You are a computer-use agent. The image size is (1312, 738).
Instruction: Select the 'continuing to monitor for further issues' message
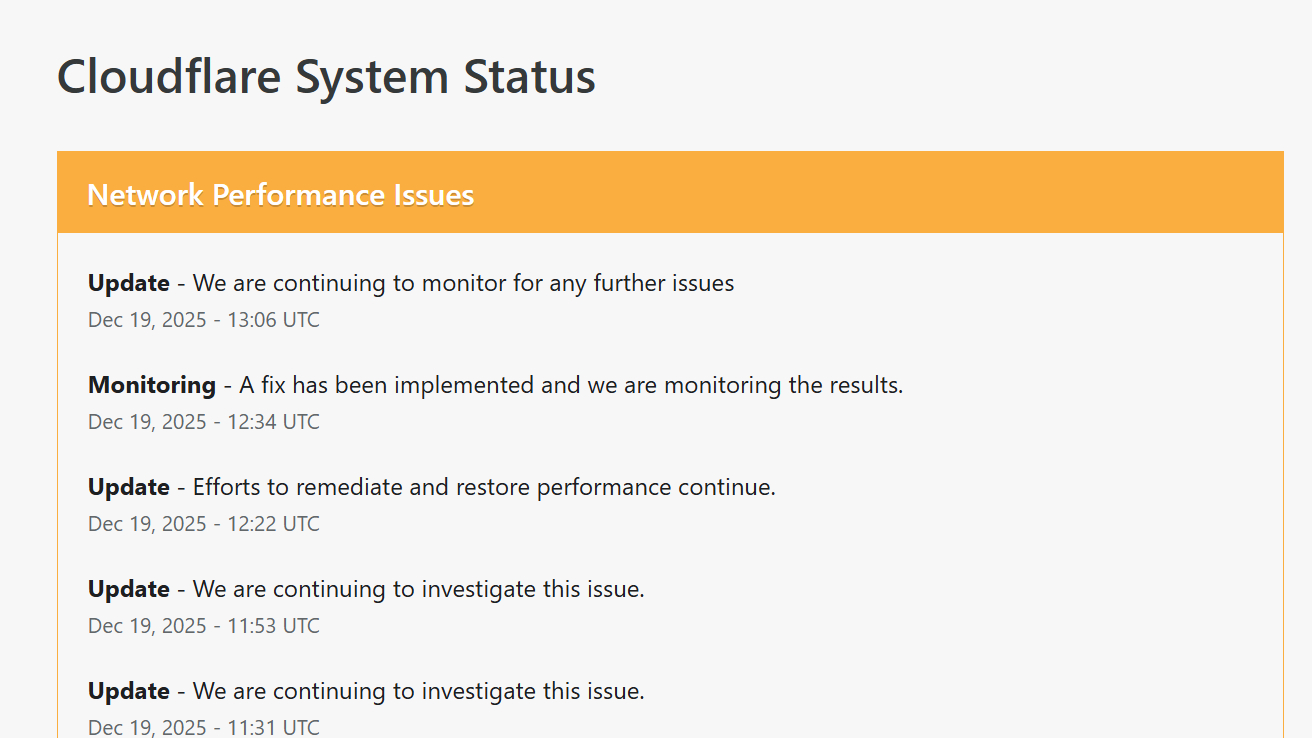[x=463, y=283]
